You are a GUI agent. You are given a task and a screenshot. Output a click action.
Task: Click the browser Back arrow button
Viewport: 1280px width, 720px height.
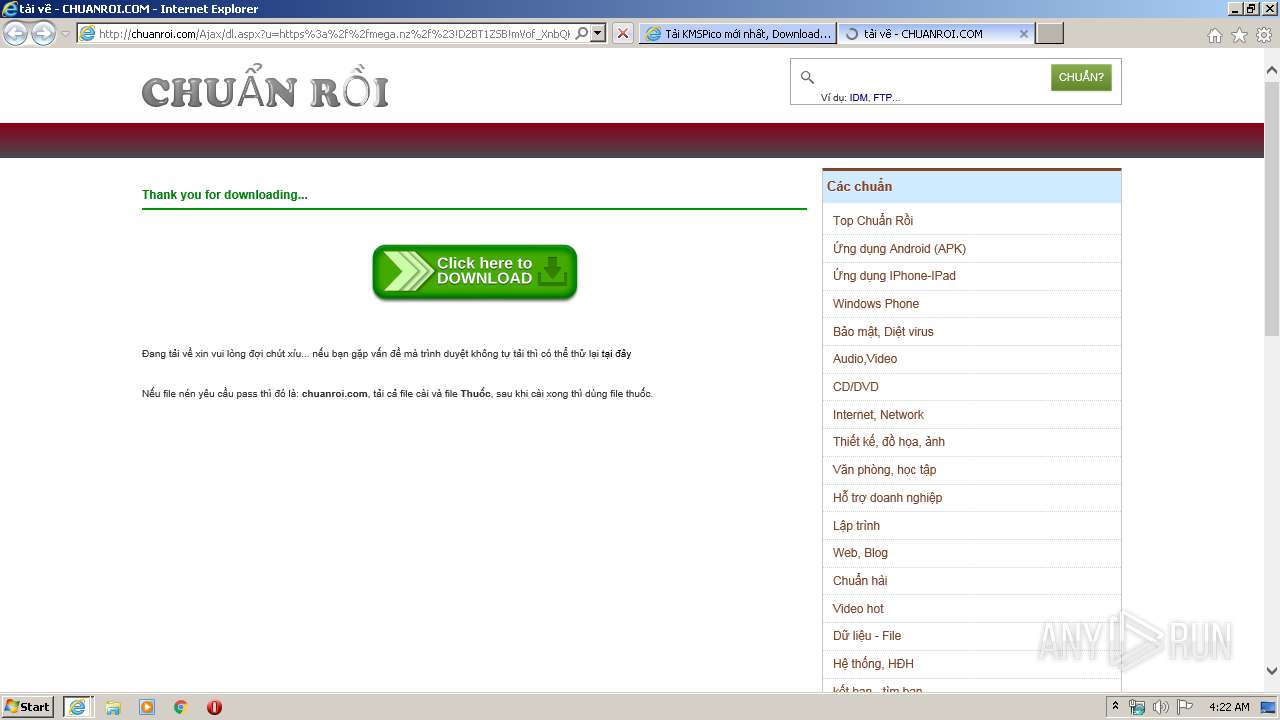tap(15, 33)
